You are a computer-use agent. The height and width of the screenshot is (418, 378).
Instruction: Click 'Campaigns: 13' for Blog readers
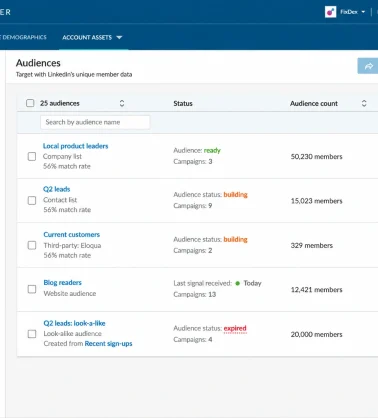tap(195, 294)
